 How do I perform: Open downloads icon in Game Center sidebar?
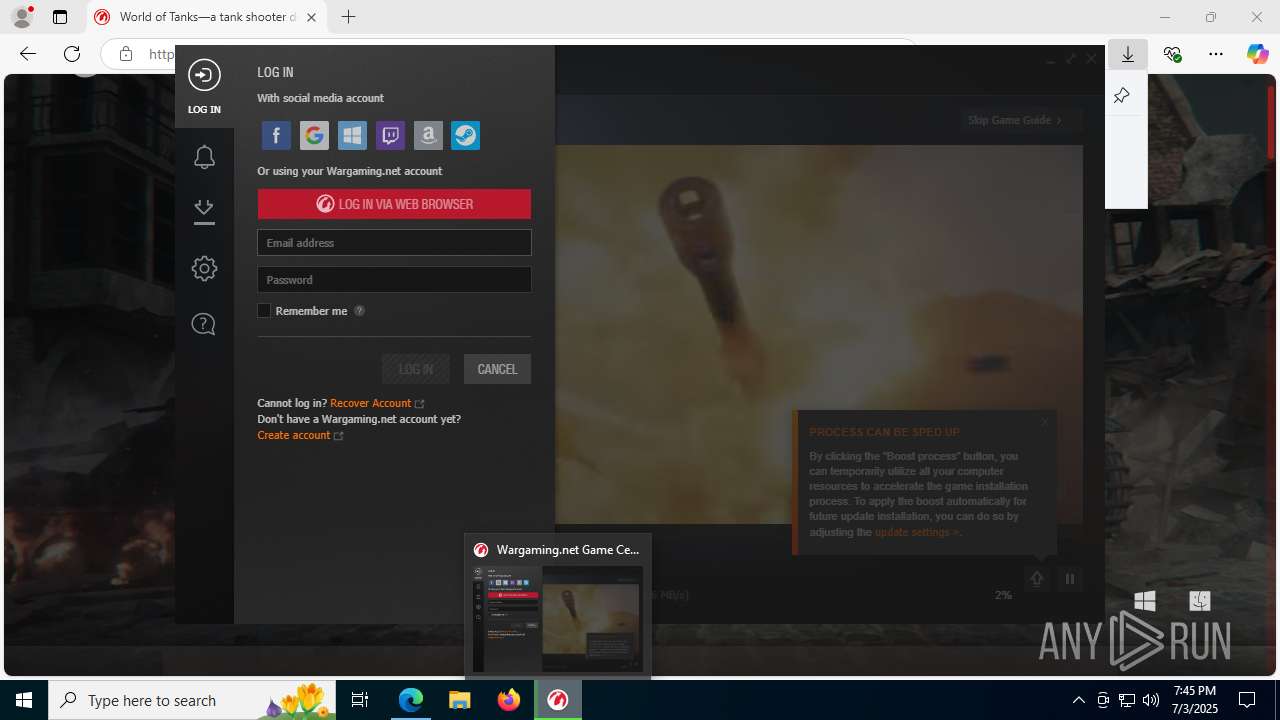point(204,211)
